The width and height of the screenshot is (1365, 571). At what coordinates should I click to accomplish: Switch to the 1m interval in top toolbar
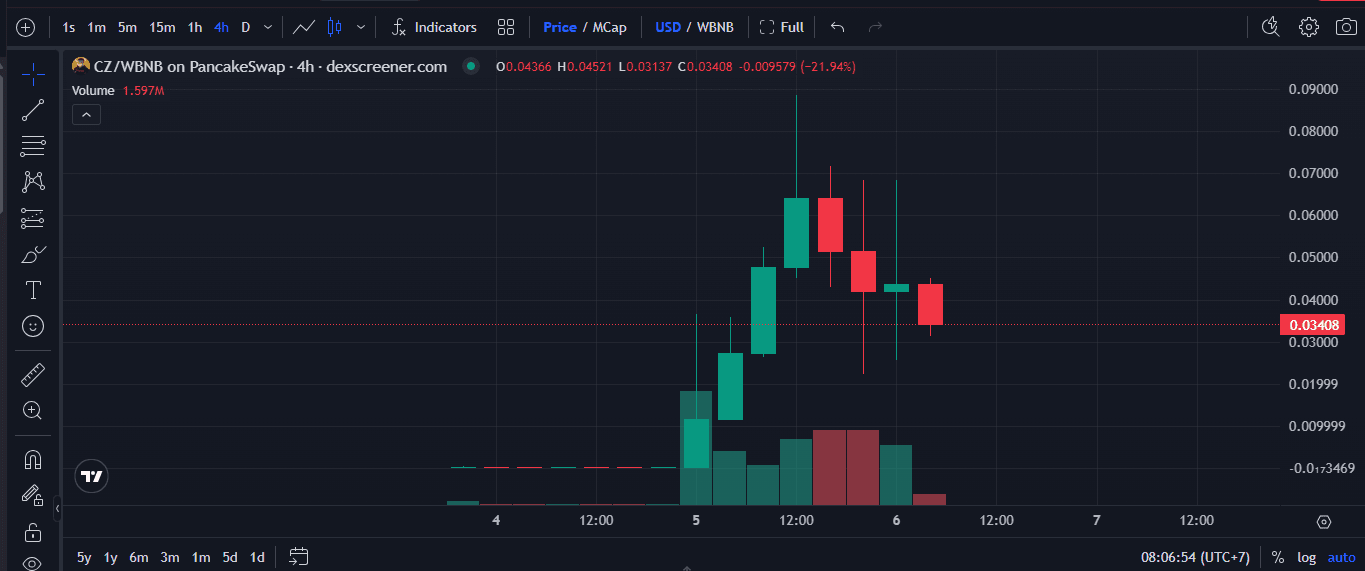coord(96,27)
